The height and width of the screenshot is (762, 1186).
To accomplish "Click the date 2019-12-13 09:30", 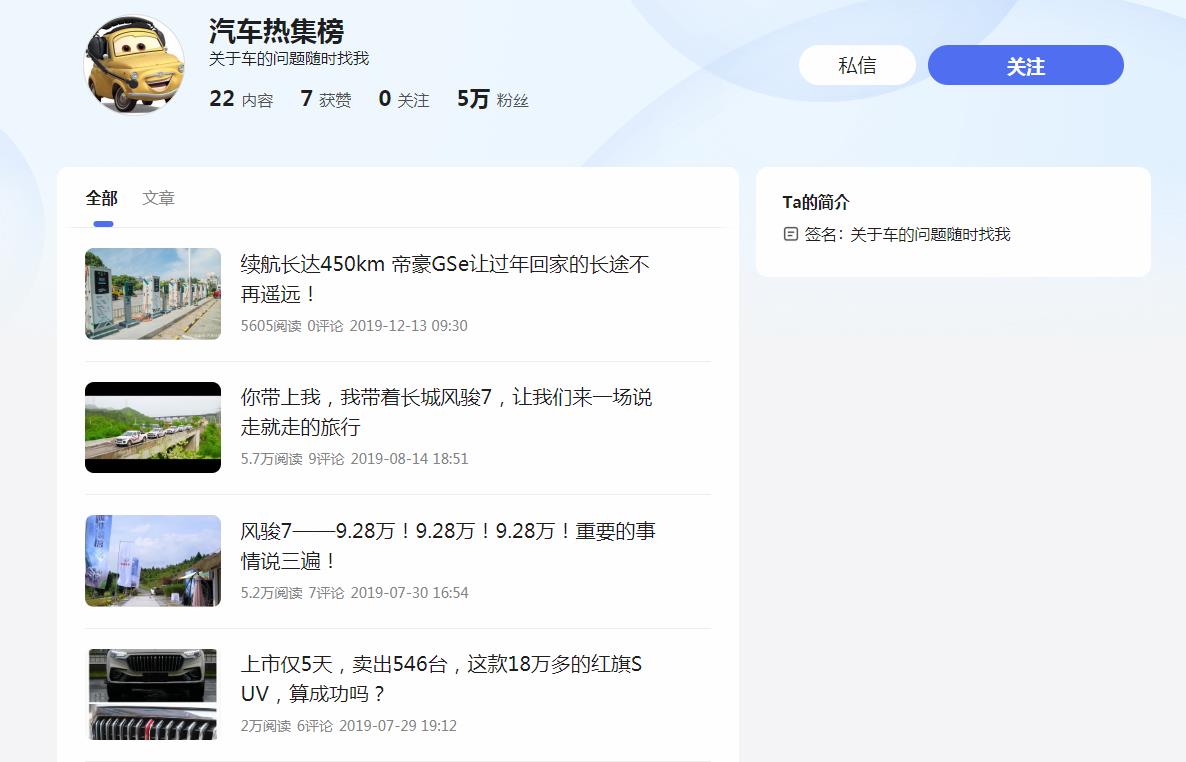I will (408, 325).
